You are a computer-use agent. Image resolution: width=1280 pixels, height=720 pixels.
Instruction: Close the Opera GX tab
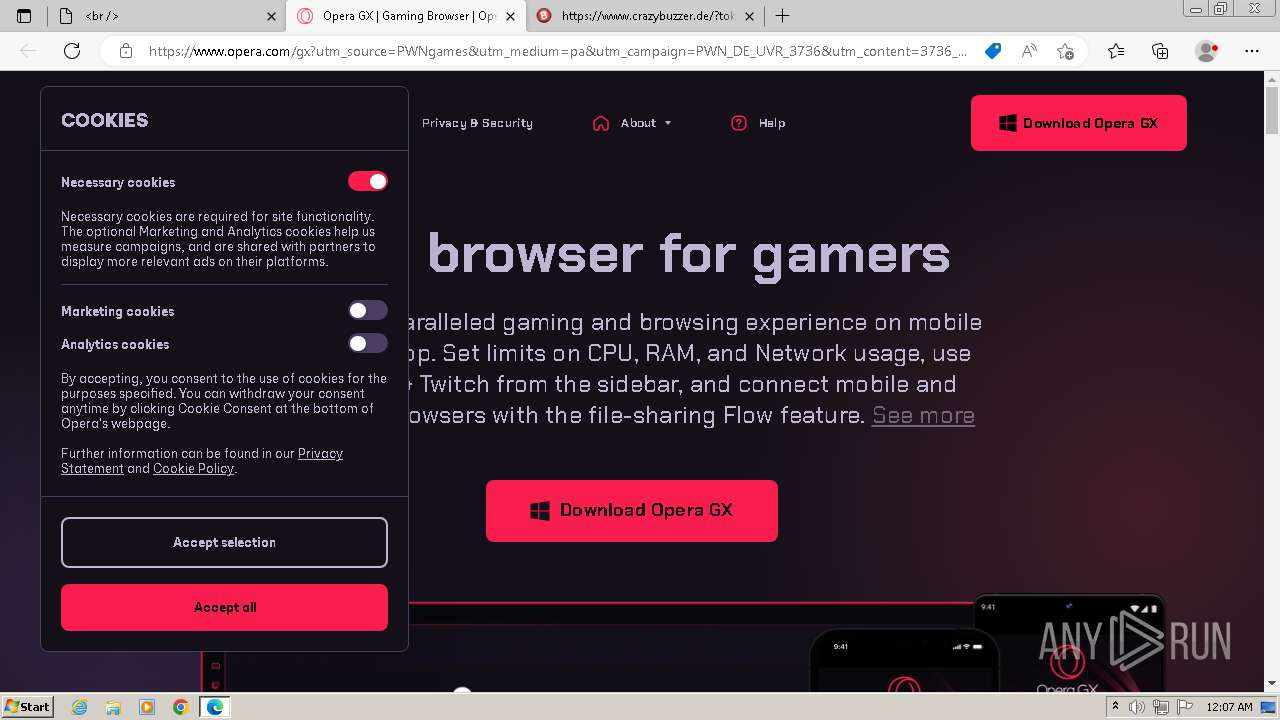coord(511,16)
